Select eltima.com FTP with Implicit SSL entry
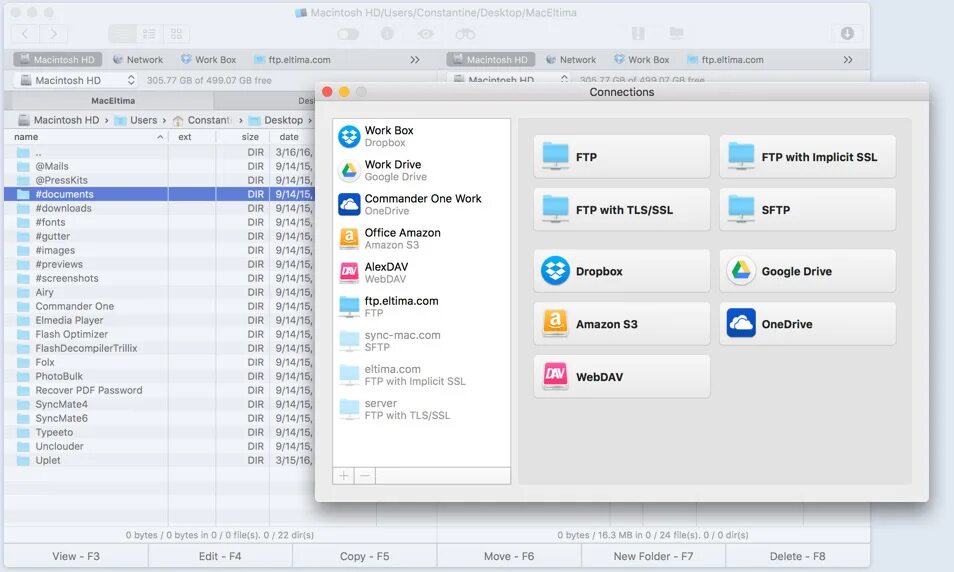This screenshot has width=954, height=572. (x=421, y=375)
